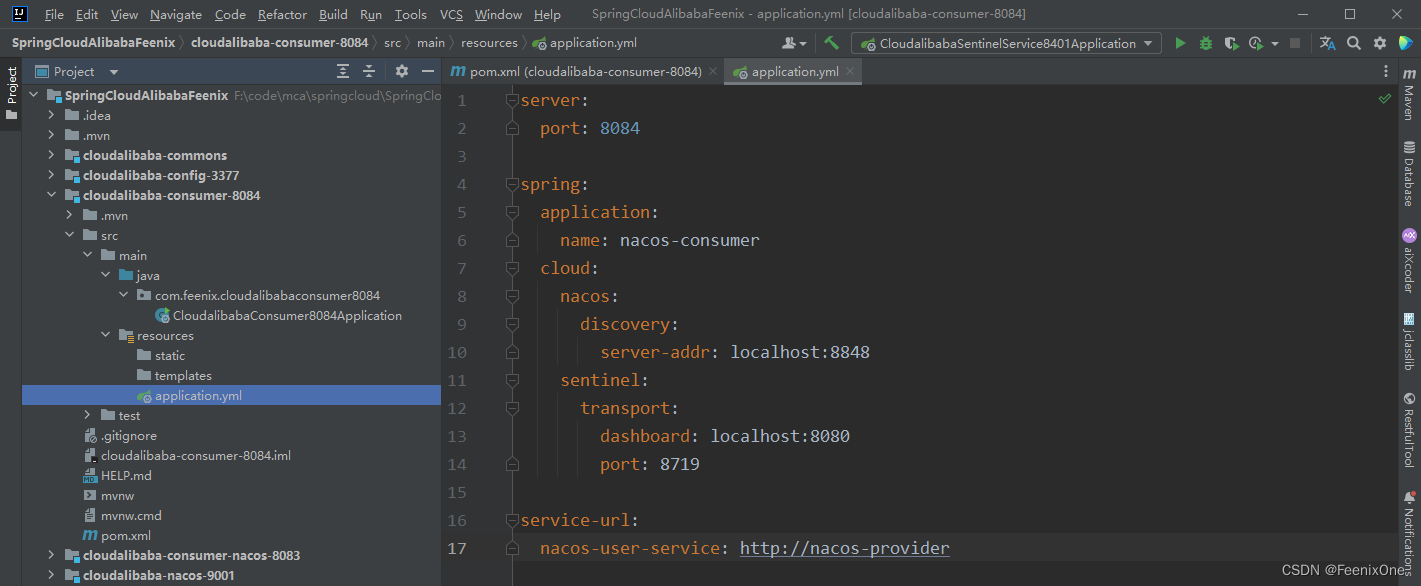Hide the Project tool window
Screen dimensions: 1421x586
pyautogui.click(x=428, y=71)
